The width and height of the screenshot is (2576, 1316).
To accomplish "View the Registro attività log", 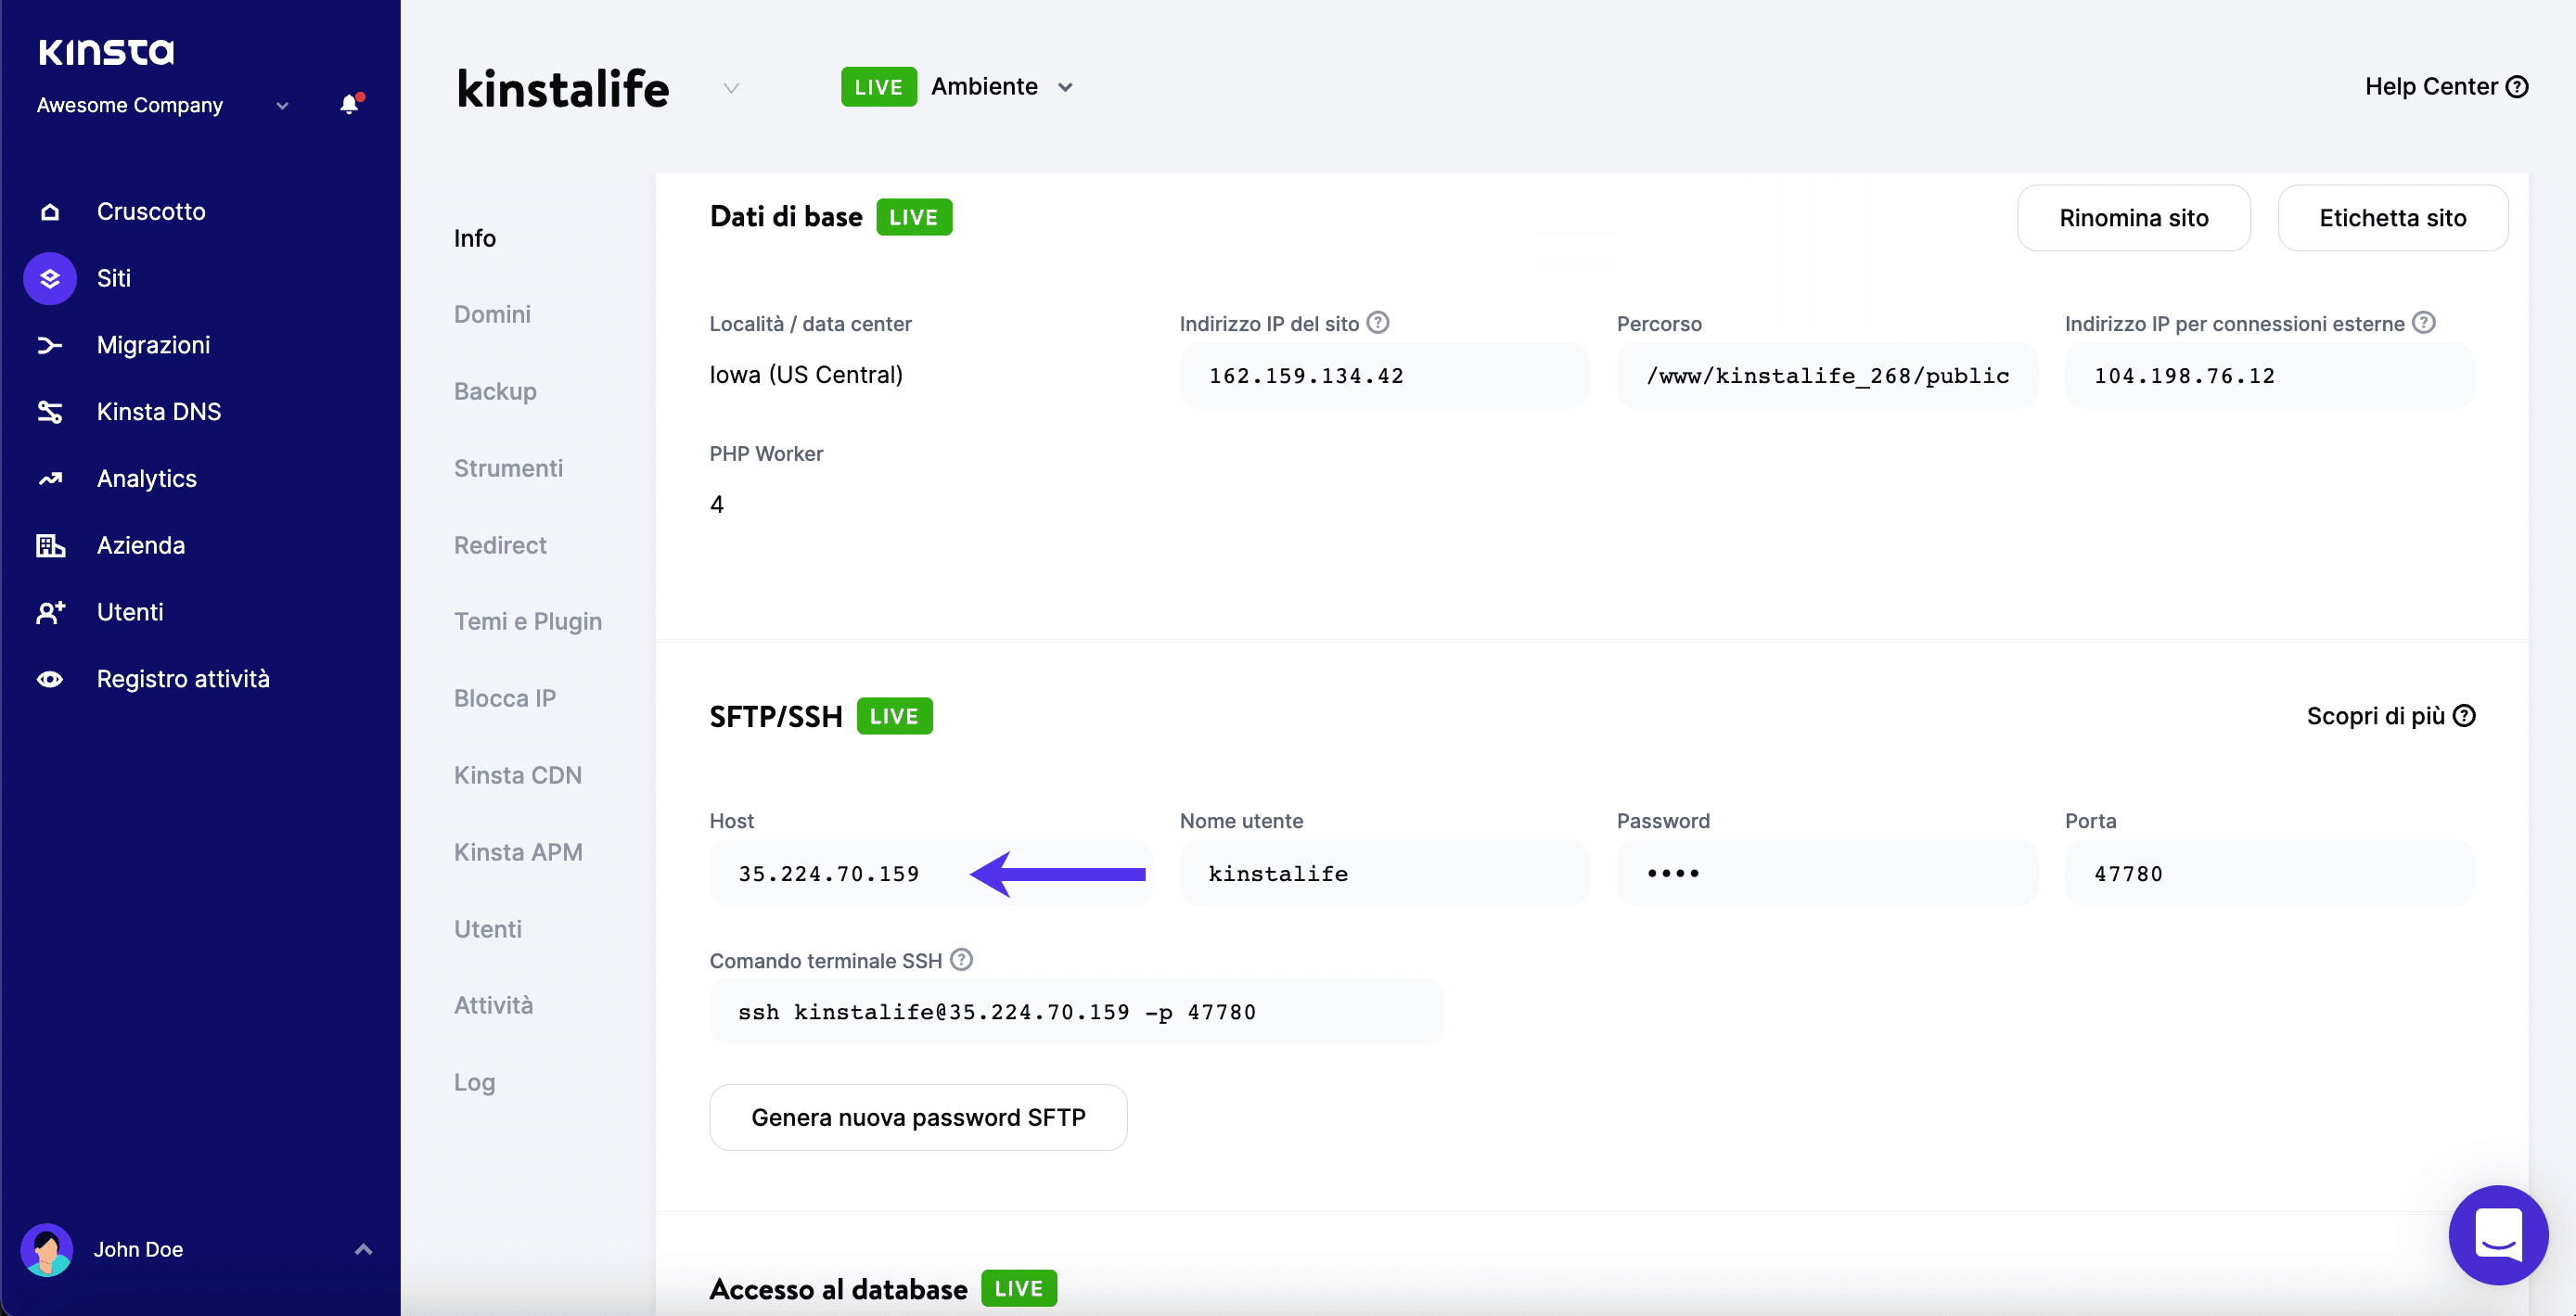I will pos(183,678).
